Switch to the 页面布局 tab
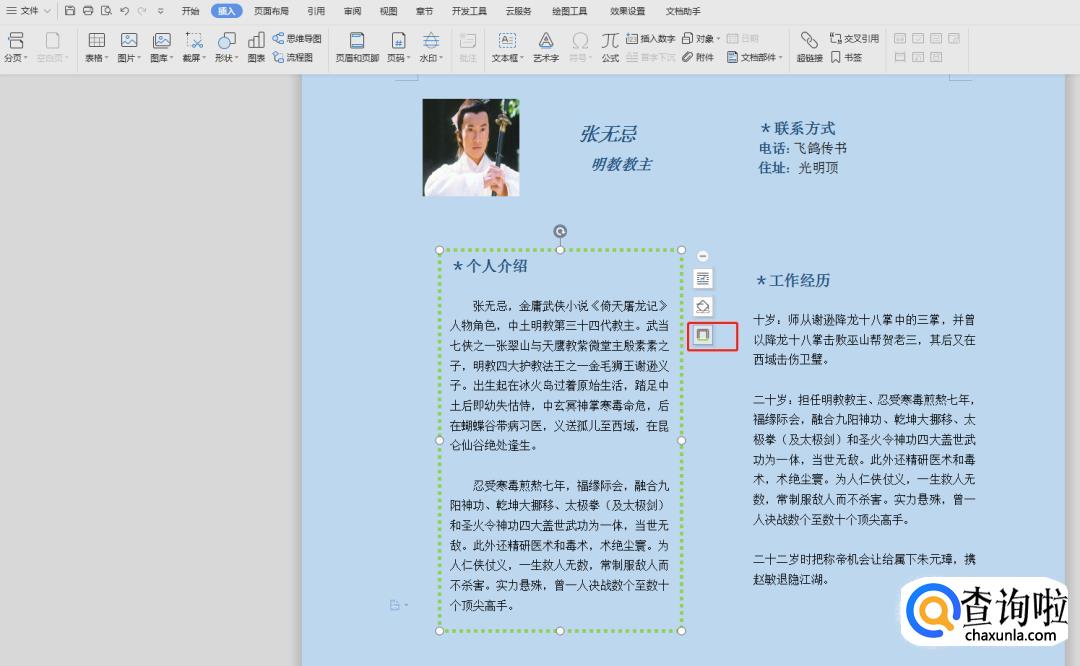The image size is (1080, 666). click(x=271, y=11)
